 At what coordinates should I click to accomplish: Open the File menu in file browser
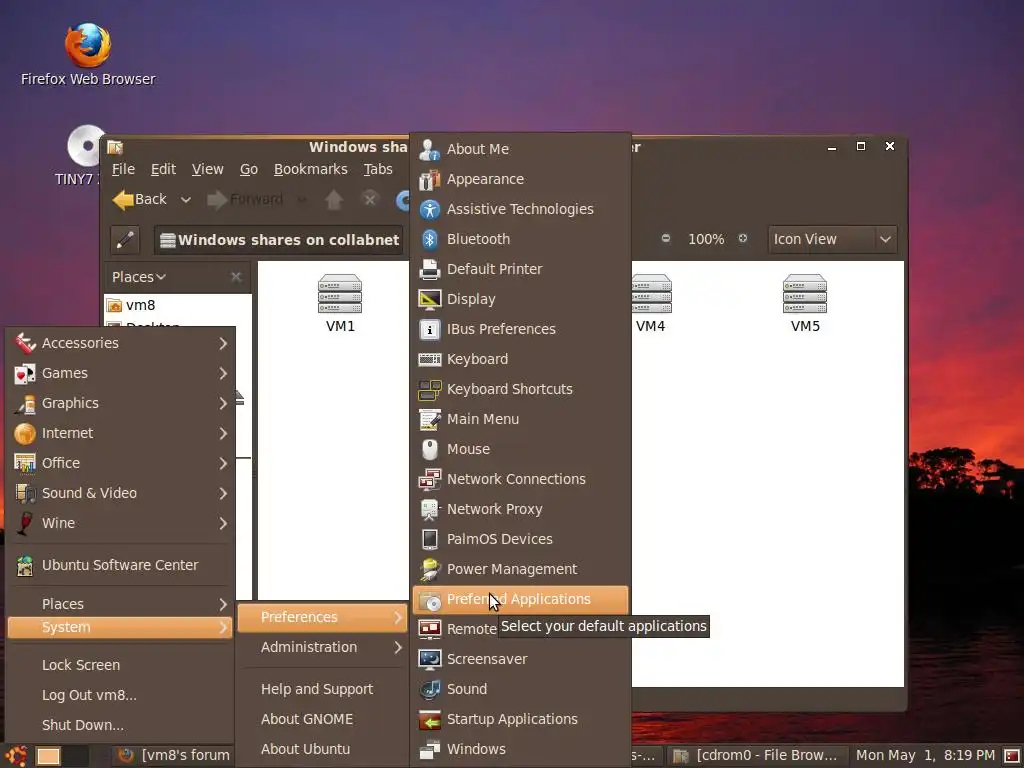click(123, 170)
